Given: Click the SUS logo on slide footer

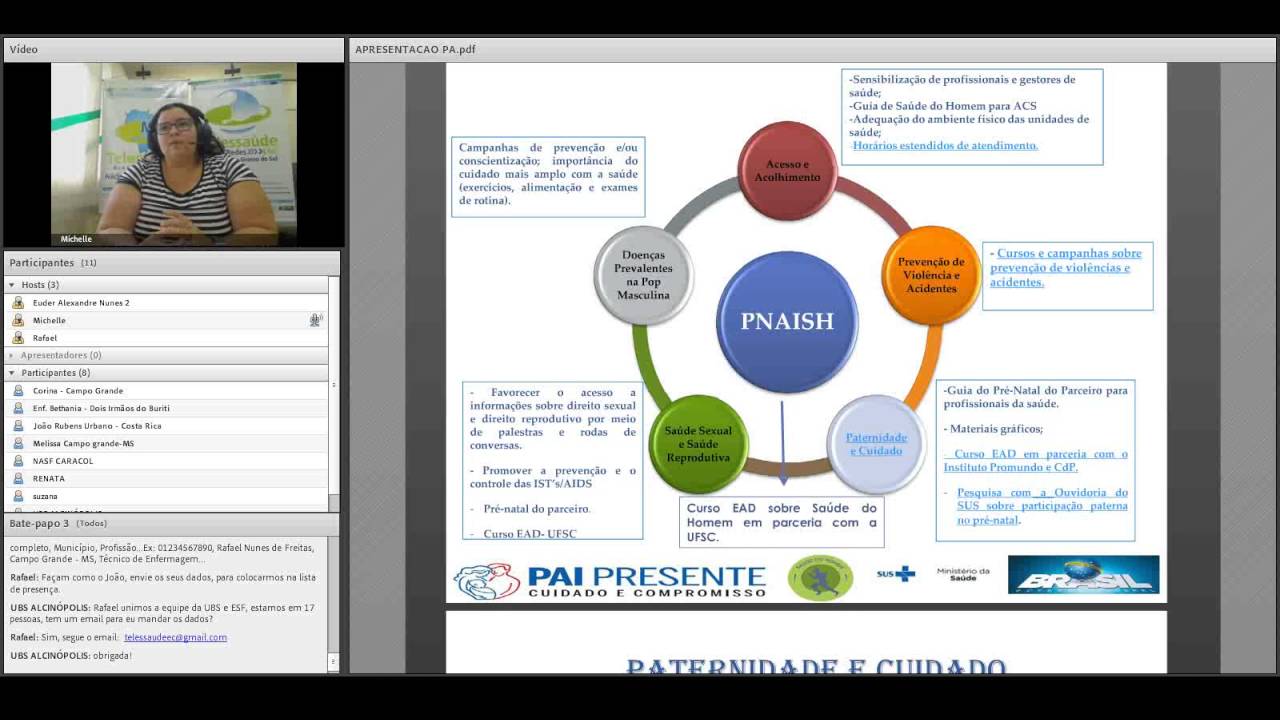Looking at the screenshot, I should tap(895, 574).
